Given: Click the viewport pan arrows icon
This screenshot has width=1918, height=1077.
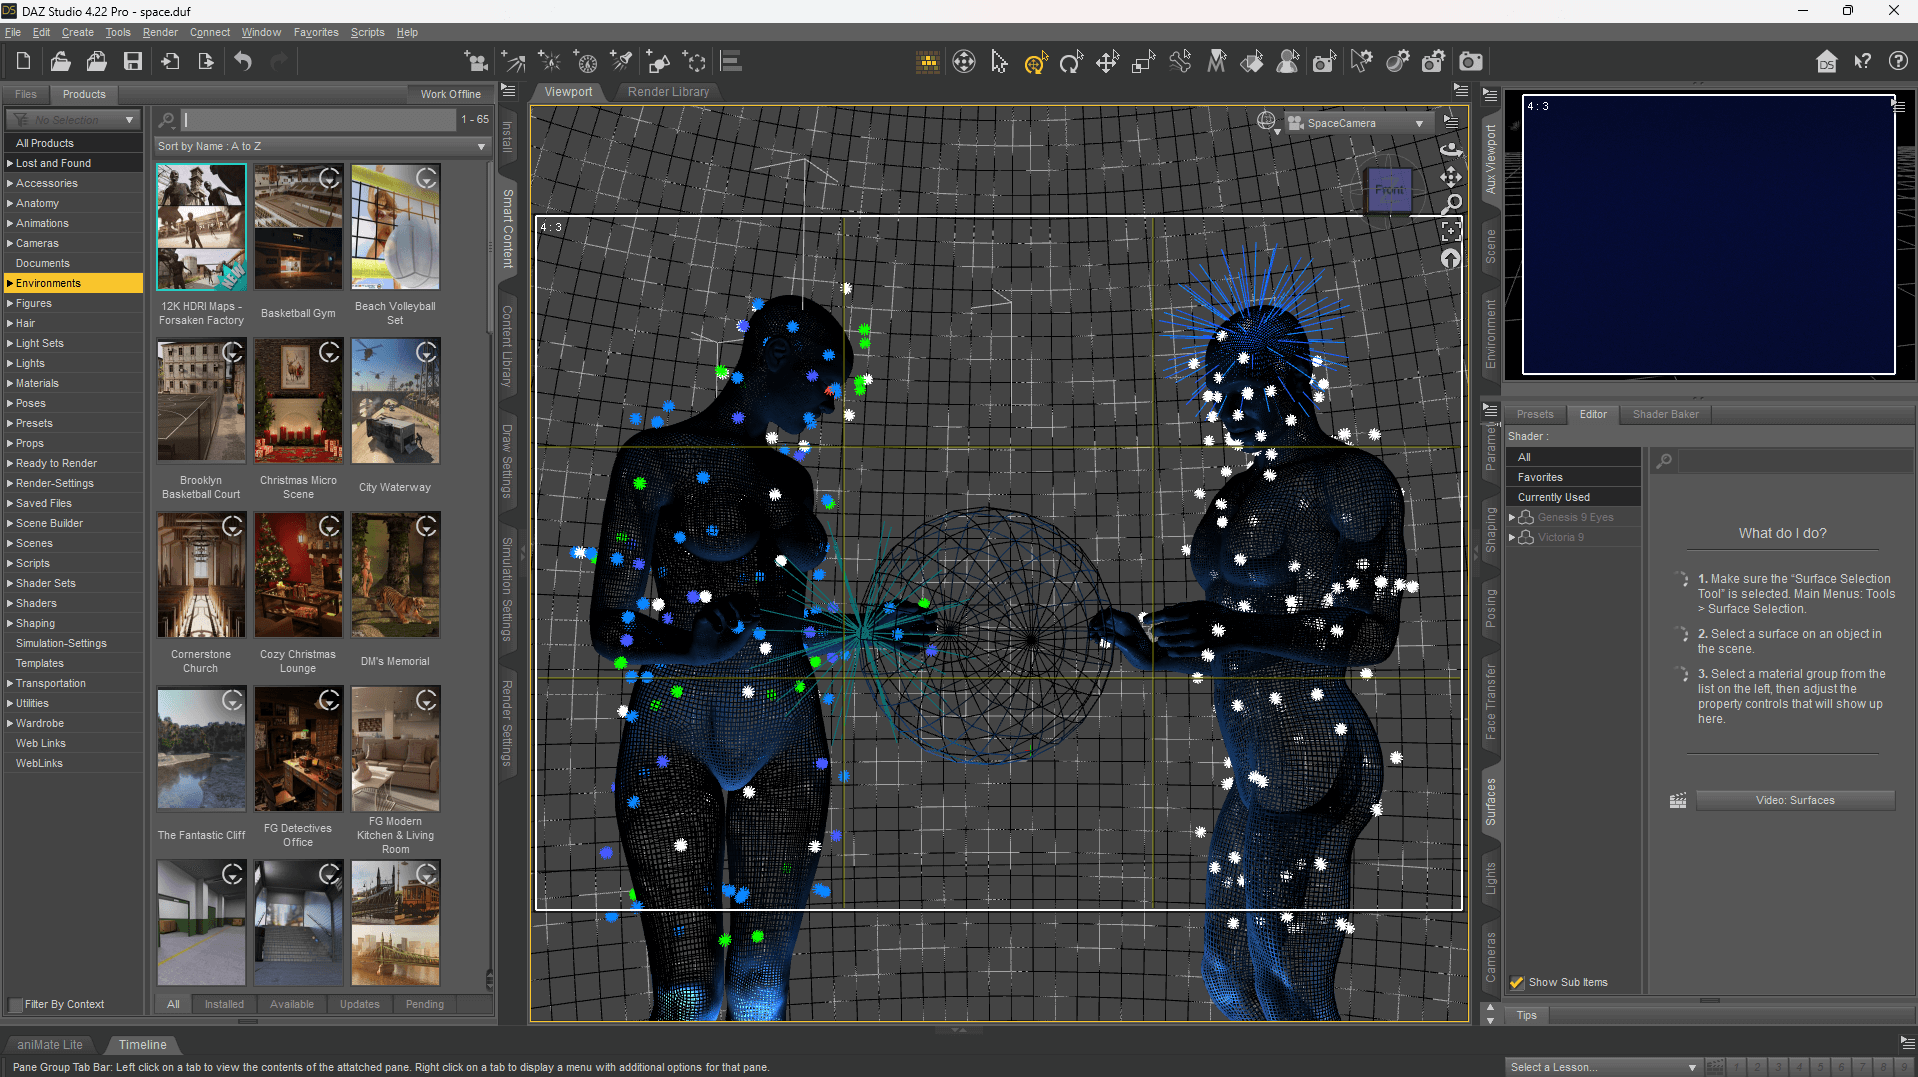Looking at the screenshot, I should (x=1451, y=177).
